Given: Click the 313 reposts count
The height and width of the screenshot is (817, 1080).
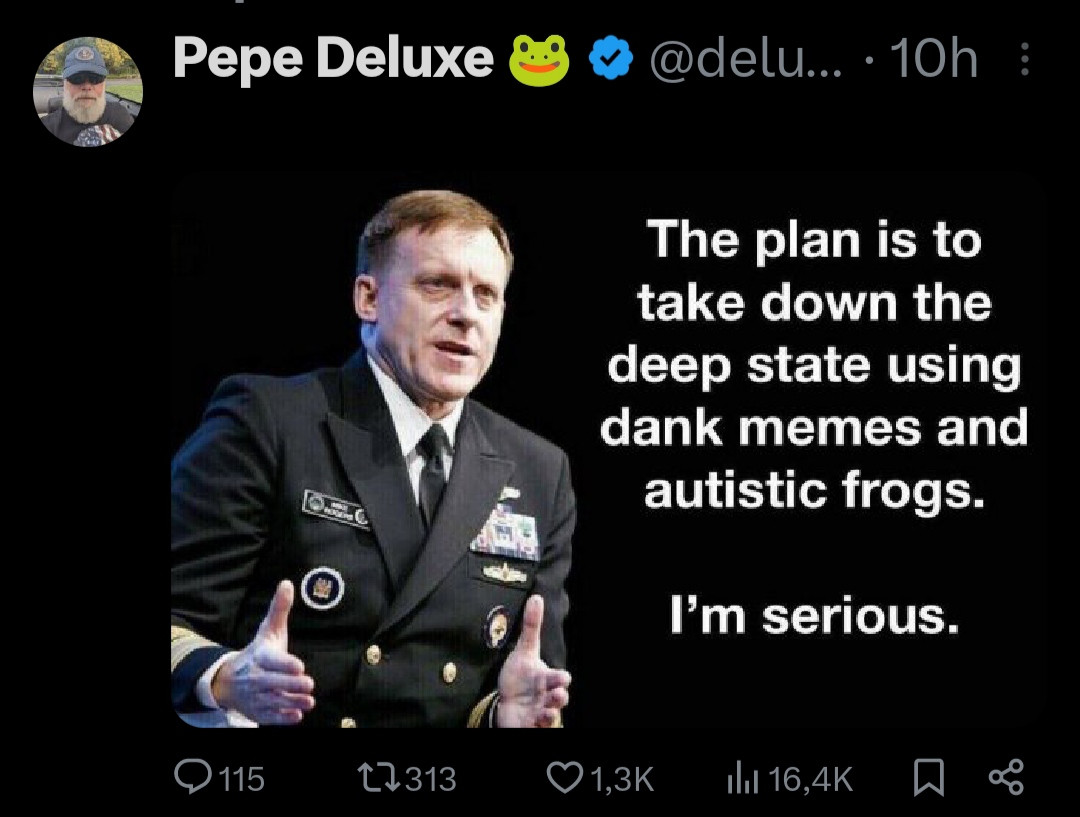Looking at the screenshot, I should [430, 778].
